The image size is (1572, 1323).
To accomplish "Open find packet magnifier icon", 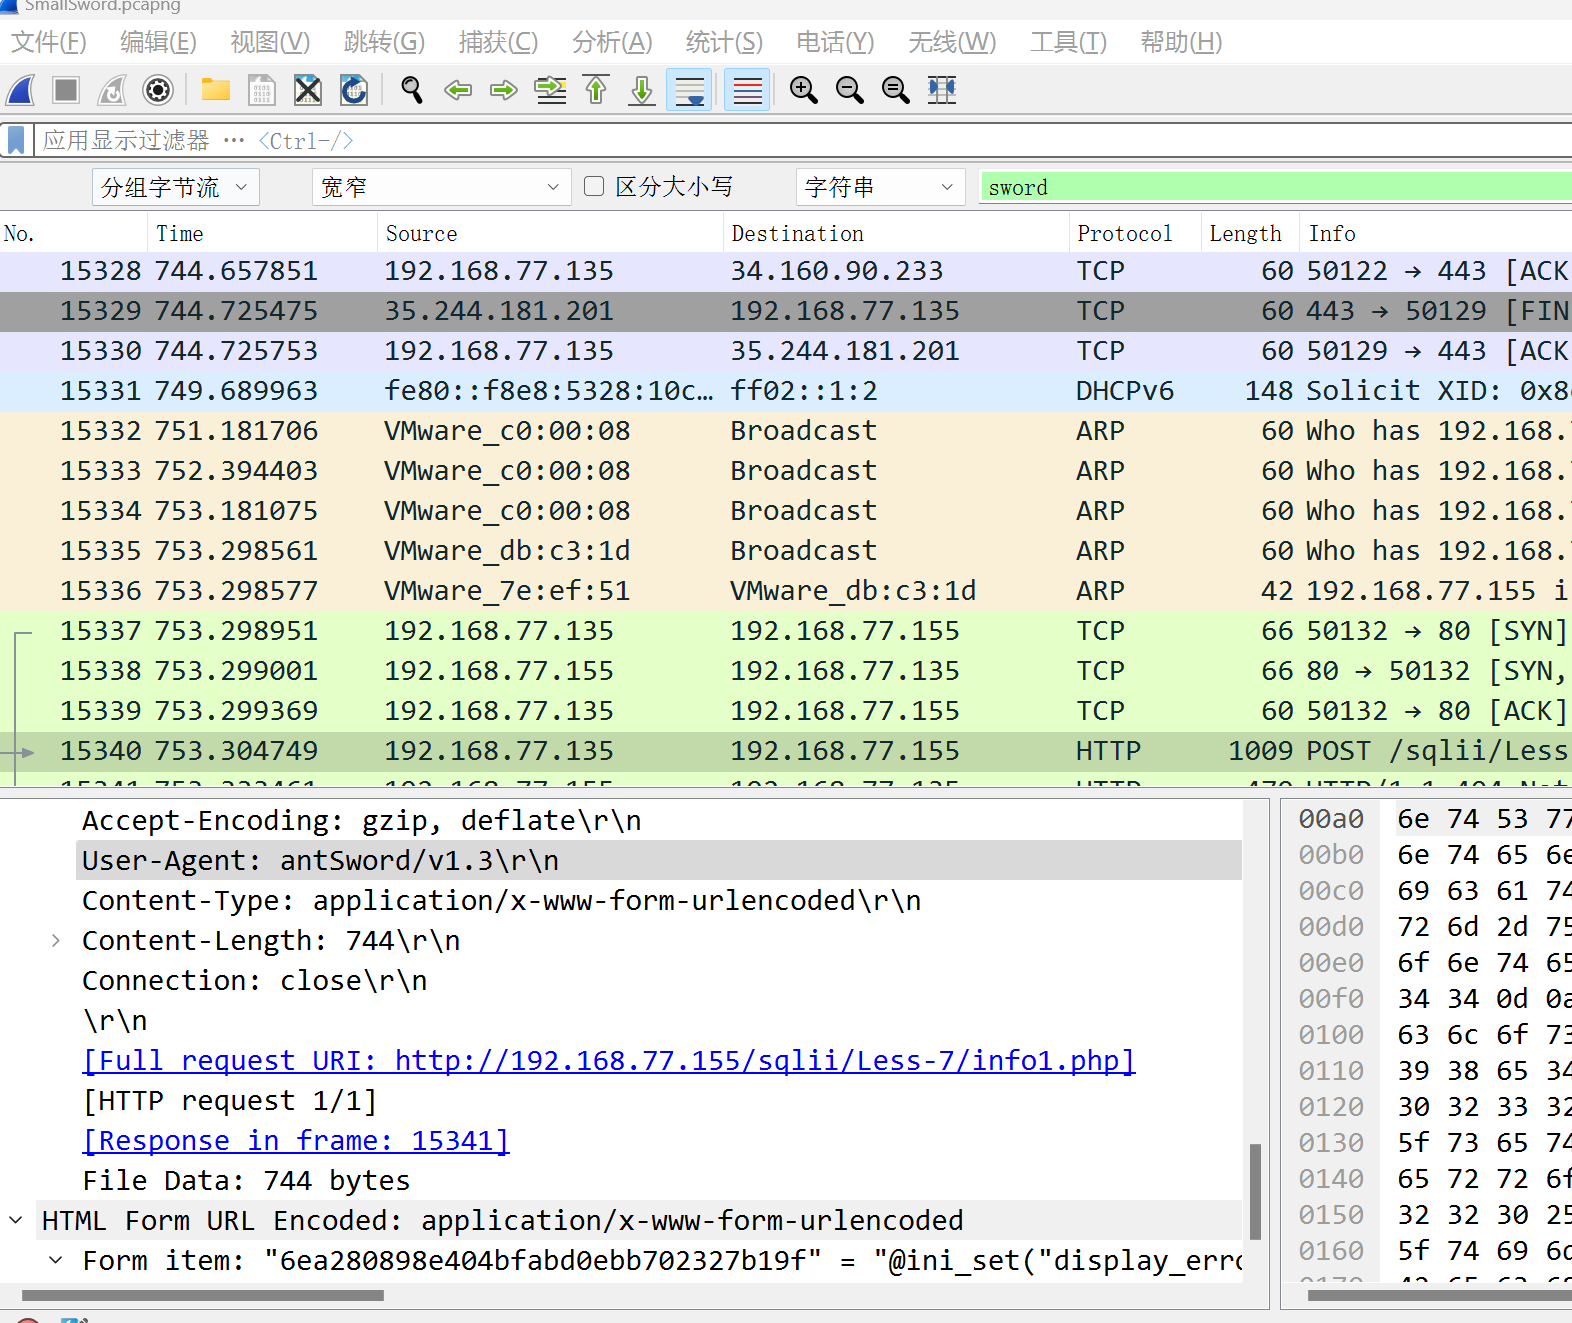I will pos(411,90).
